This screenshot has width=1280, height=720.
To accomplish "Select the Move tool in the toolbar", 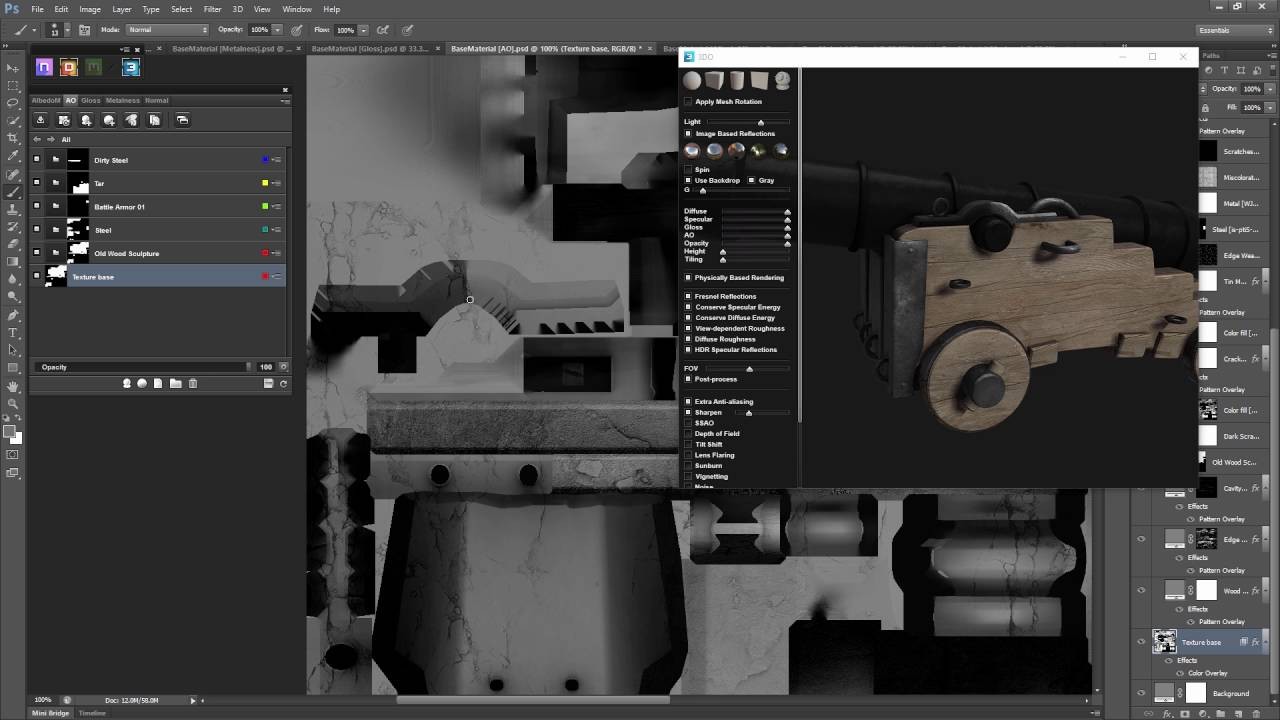I will (x=13, y=67).
